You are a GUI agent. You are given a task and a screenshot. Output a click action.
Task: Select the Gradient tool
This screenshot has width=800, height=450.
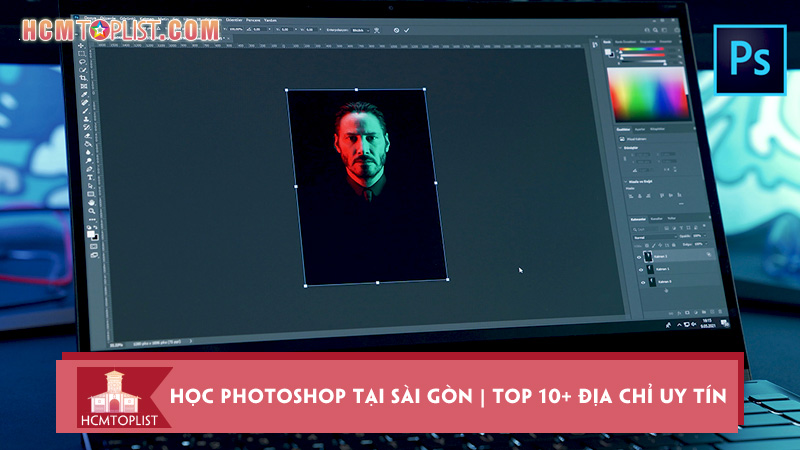88,144
